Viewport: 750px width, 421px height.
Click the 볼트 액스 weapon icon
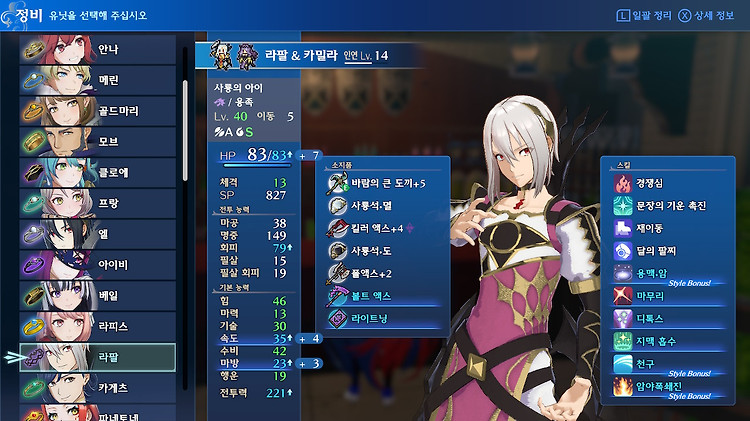[337, 296]
